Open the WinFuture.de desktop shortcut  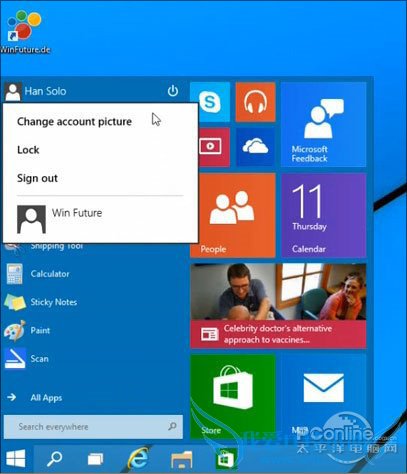coord(25,32)
